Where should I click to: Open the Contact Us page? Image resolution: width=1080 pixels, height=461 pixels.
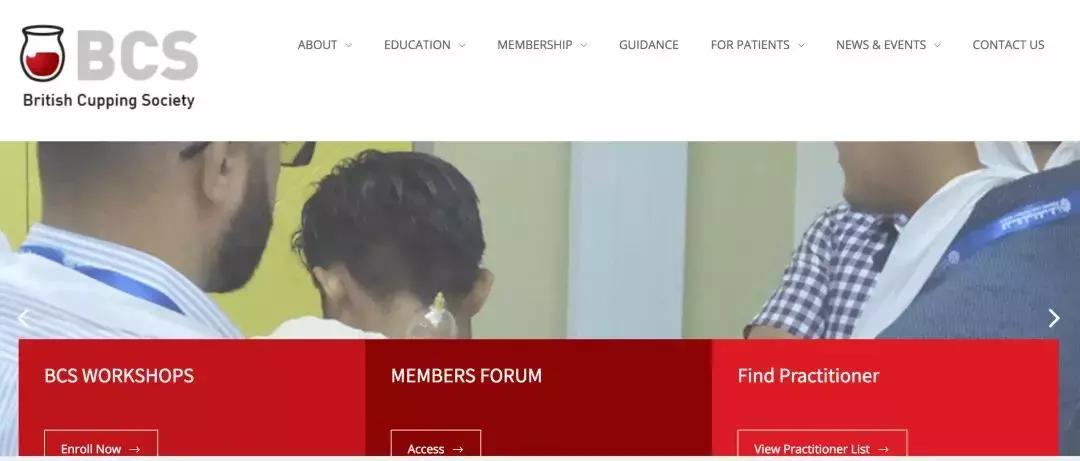pyautogui.click(x=1008, y=45)
